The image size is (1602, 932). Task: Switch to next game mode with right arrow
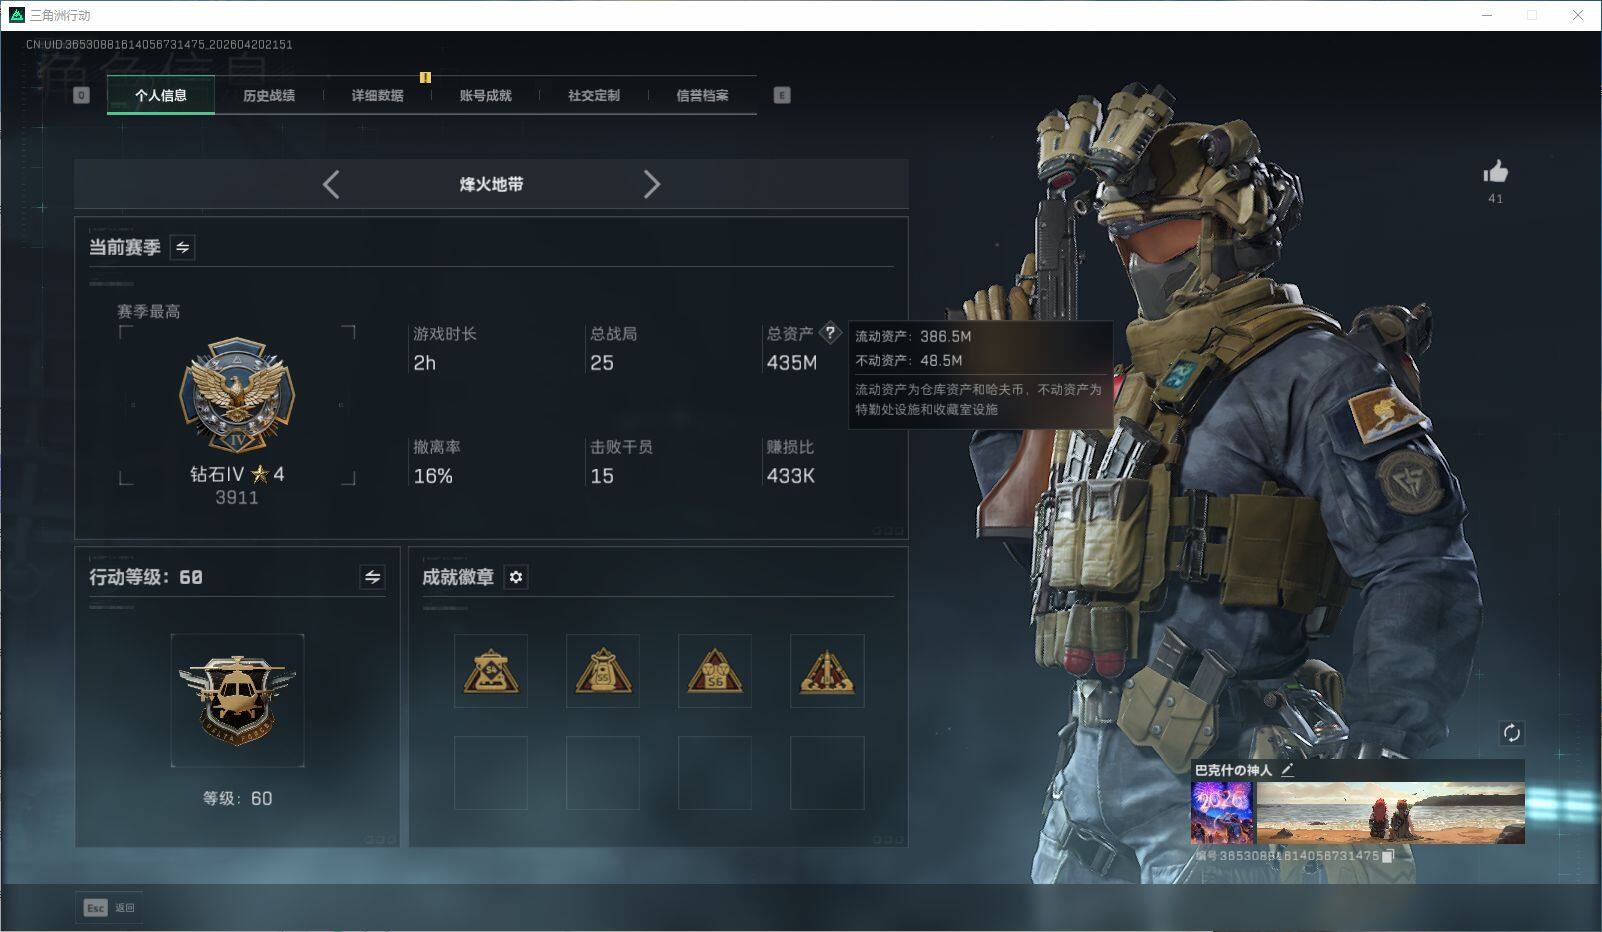[x=651, y=184]
